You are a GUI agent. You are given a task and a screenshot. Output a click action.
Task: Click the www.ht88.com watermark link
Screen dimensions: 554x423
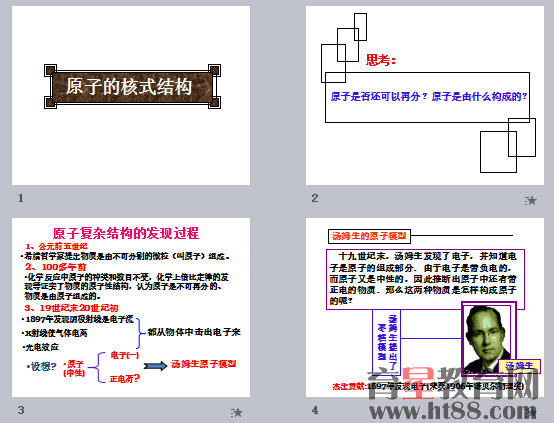click(x=453, y=411)
